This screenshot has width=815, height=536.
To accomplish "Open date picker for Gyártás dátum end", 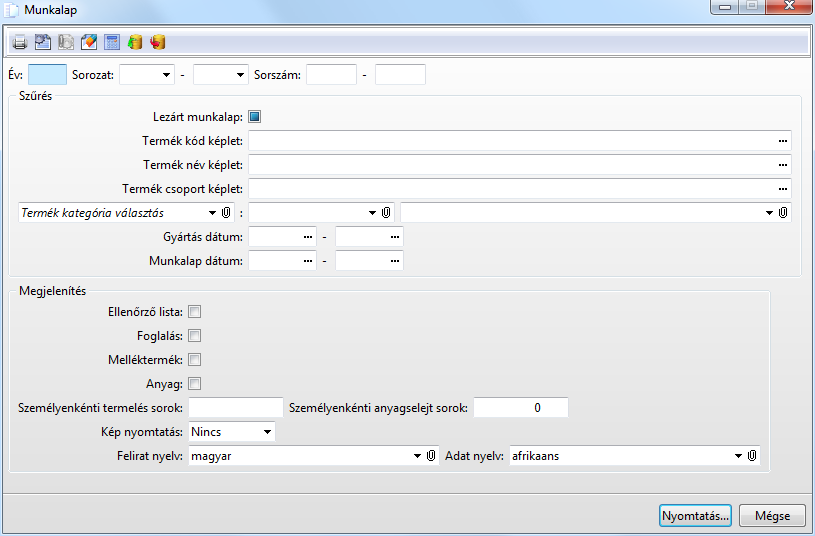I will pyautogui.click(x=395, y=237).
